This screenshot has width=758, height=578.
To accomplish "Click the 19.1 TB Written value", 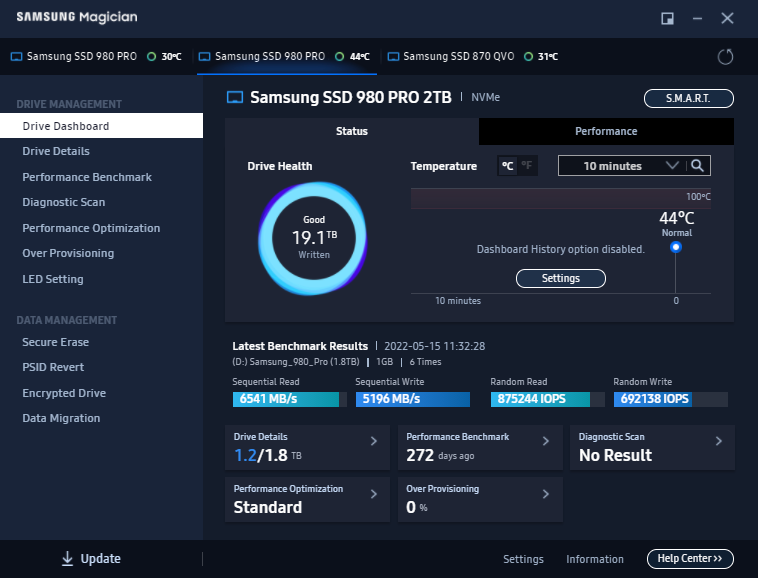I will pos(314,238).
